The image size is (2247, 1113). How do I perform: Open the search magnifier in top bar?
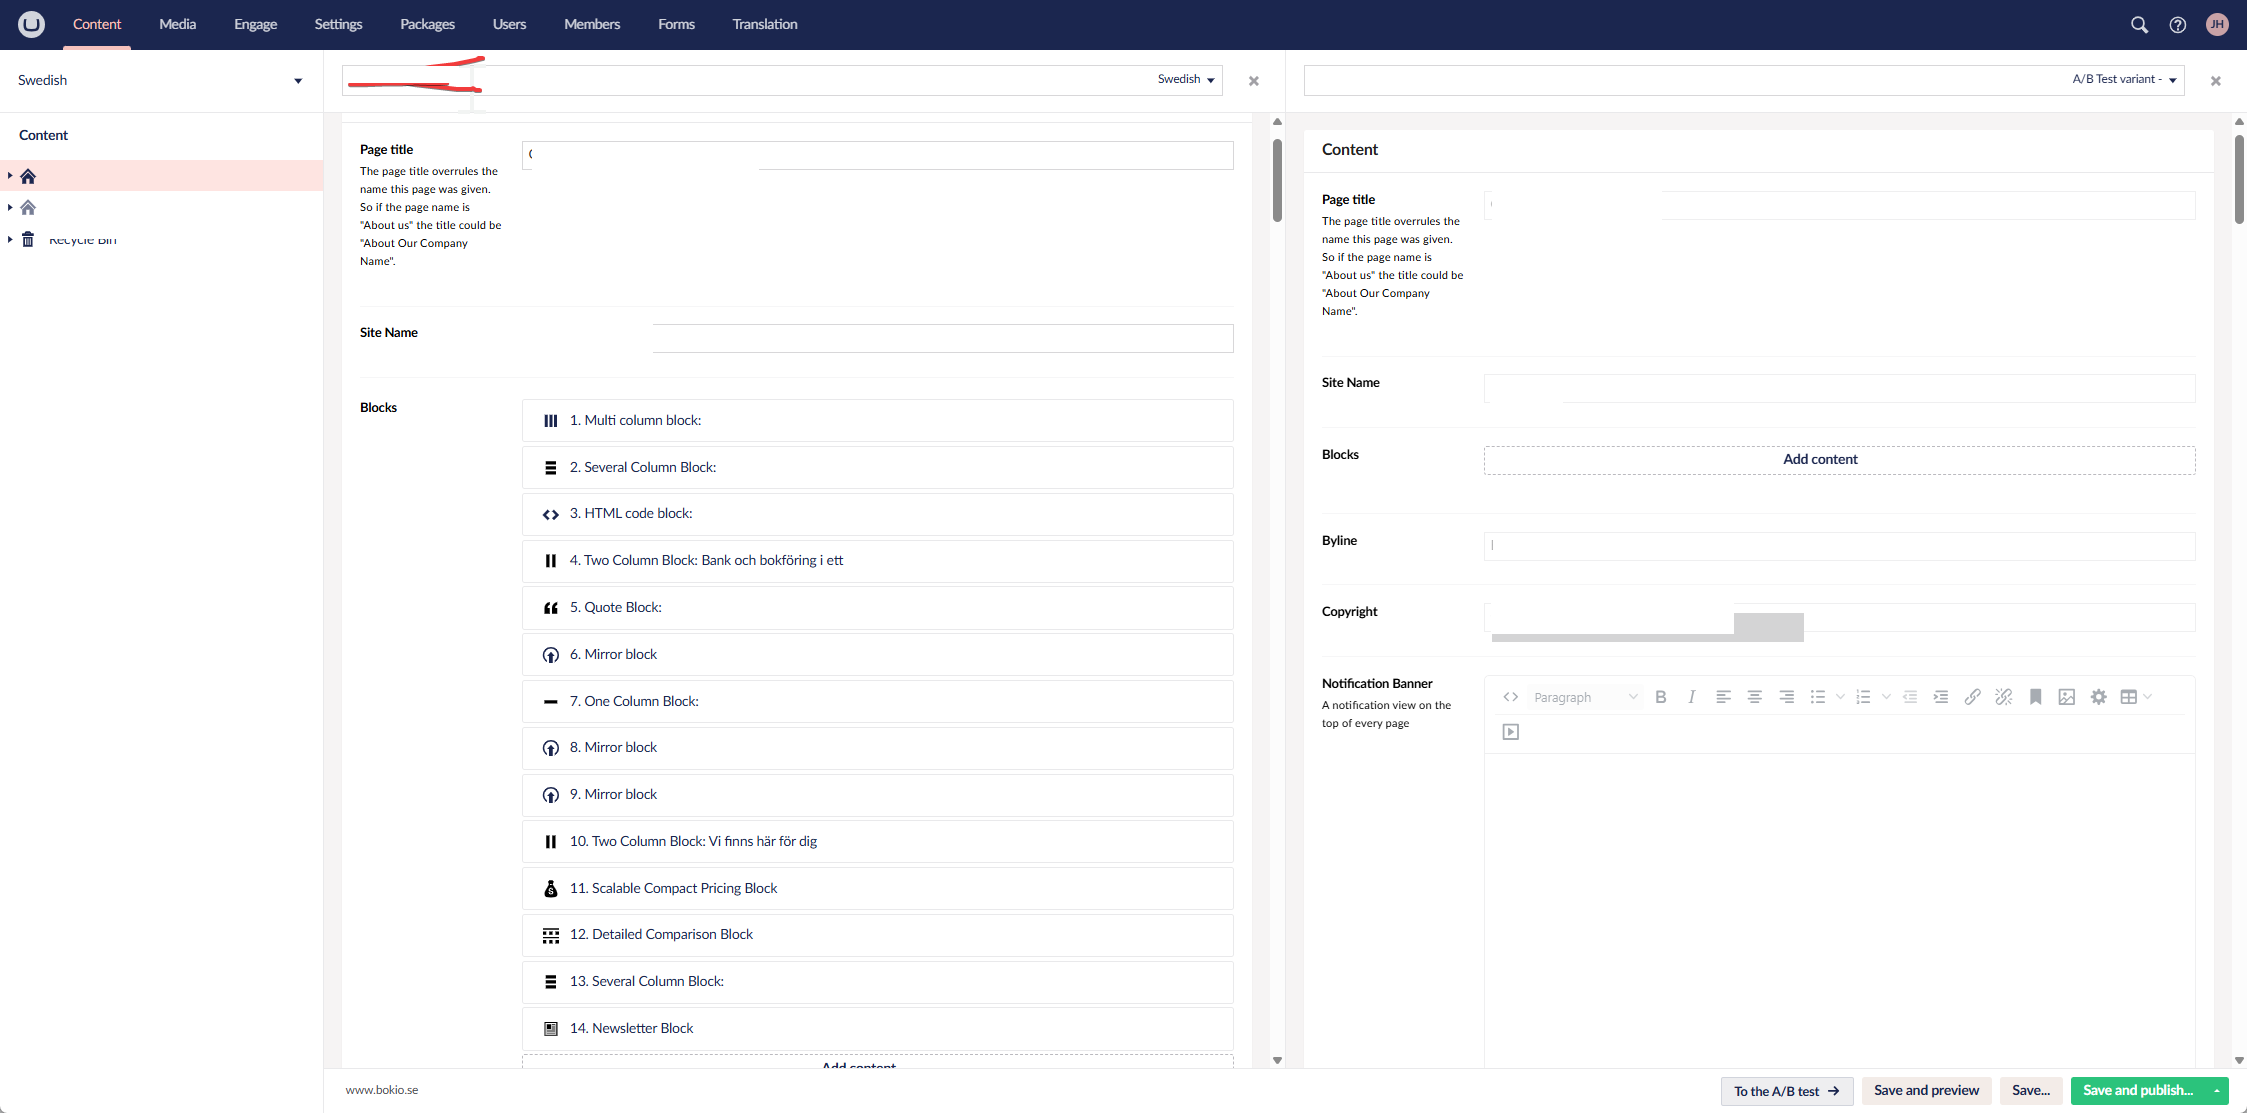(x=2139, y=25)
